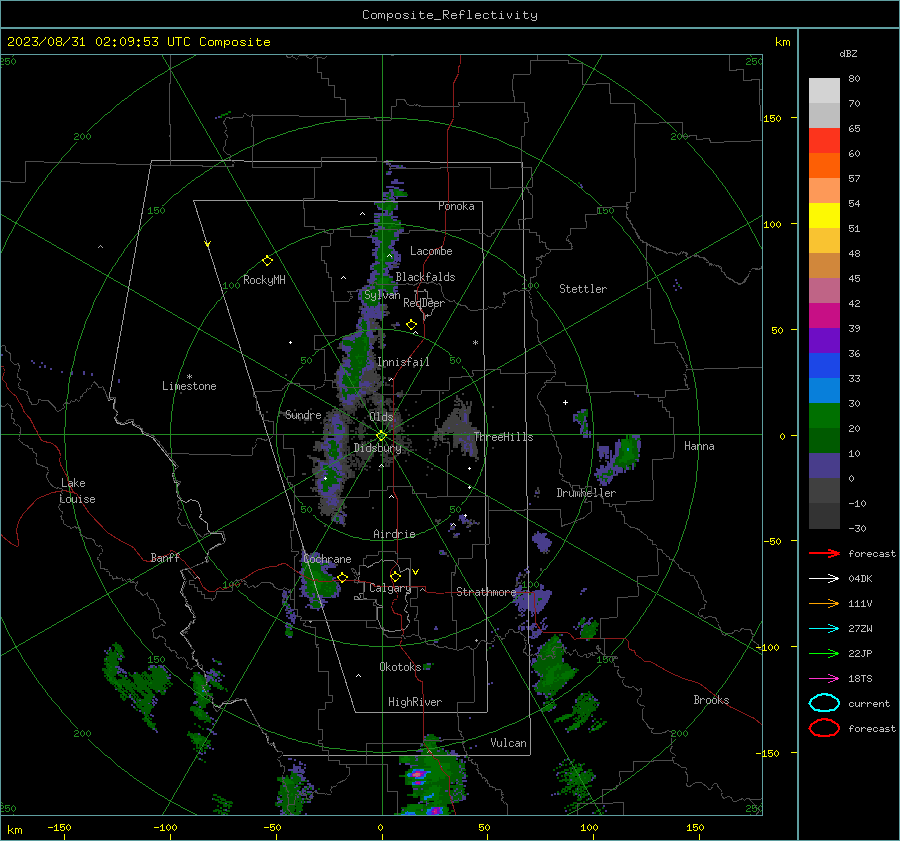Viewport: 900px width, 841px height.
Task: Click the Cochrane label
Action: (x=327, y=559)
